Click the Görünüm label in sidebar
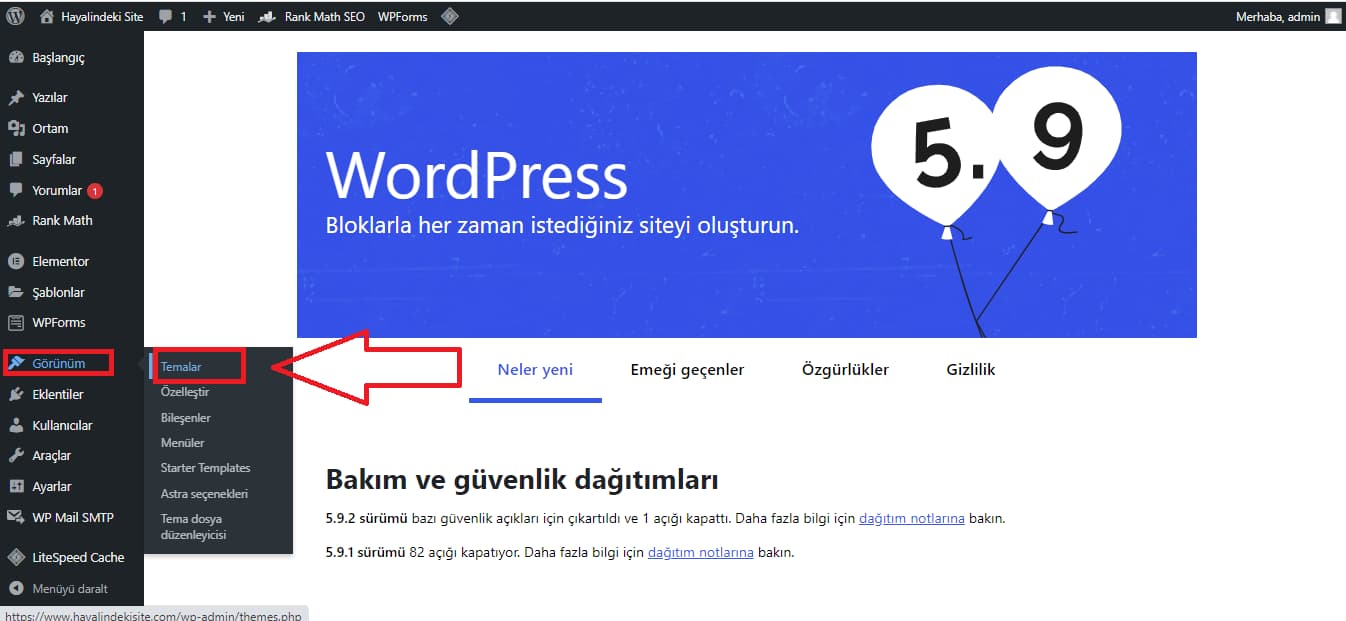This screenshot has width=1346, height=621. tap(58, 363)
